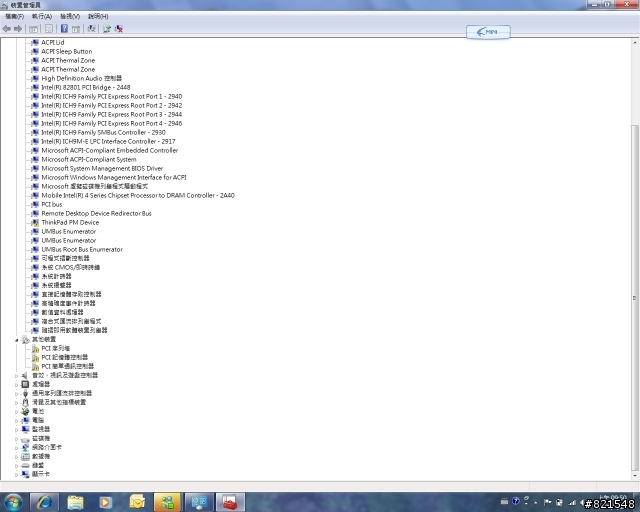Click the USB plug icon for 通用序列匯流排控制器

coord(25,393)
